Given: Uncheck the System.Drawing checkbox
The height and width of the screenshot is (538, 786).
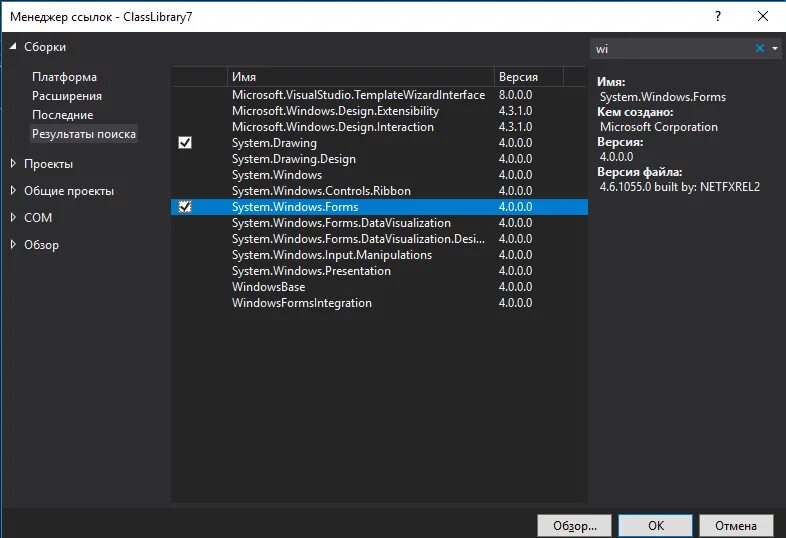Looking at the screenshot, I should (185, 143).
